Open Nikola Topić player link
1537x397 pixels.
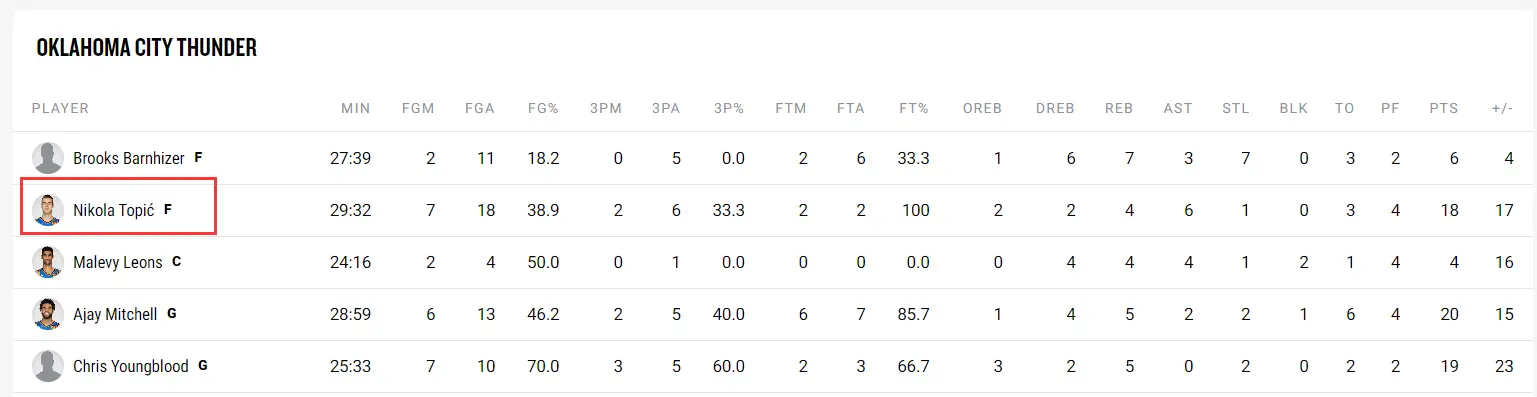click(x=114, y=210)
